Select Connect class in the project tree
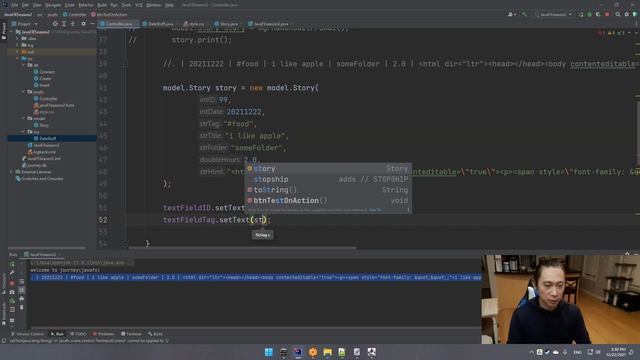Viewport: 640px width, 360px height. coord(47,72)
